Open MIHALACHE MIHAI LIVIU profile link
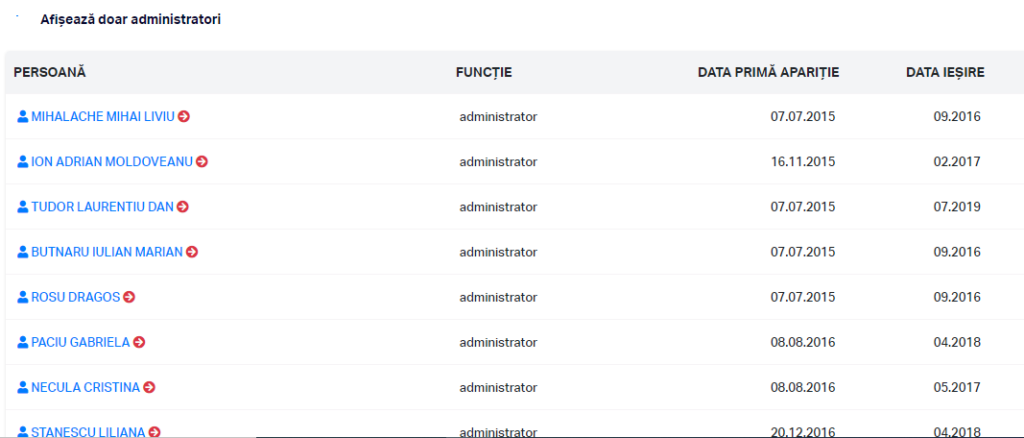 point(103,116)
